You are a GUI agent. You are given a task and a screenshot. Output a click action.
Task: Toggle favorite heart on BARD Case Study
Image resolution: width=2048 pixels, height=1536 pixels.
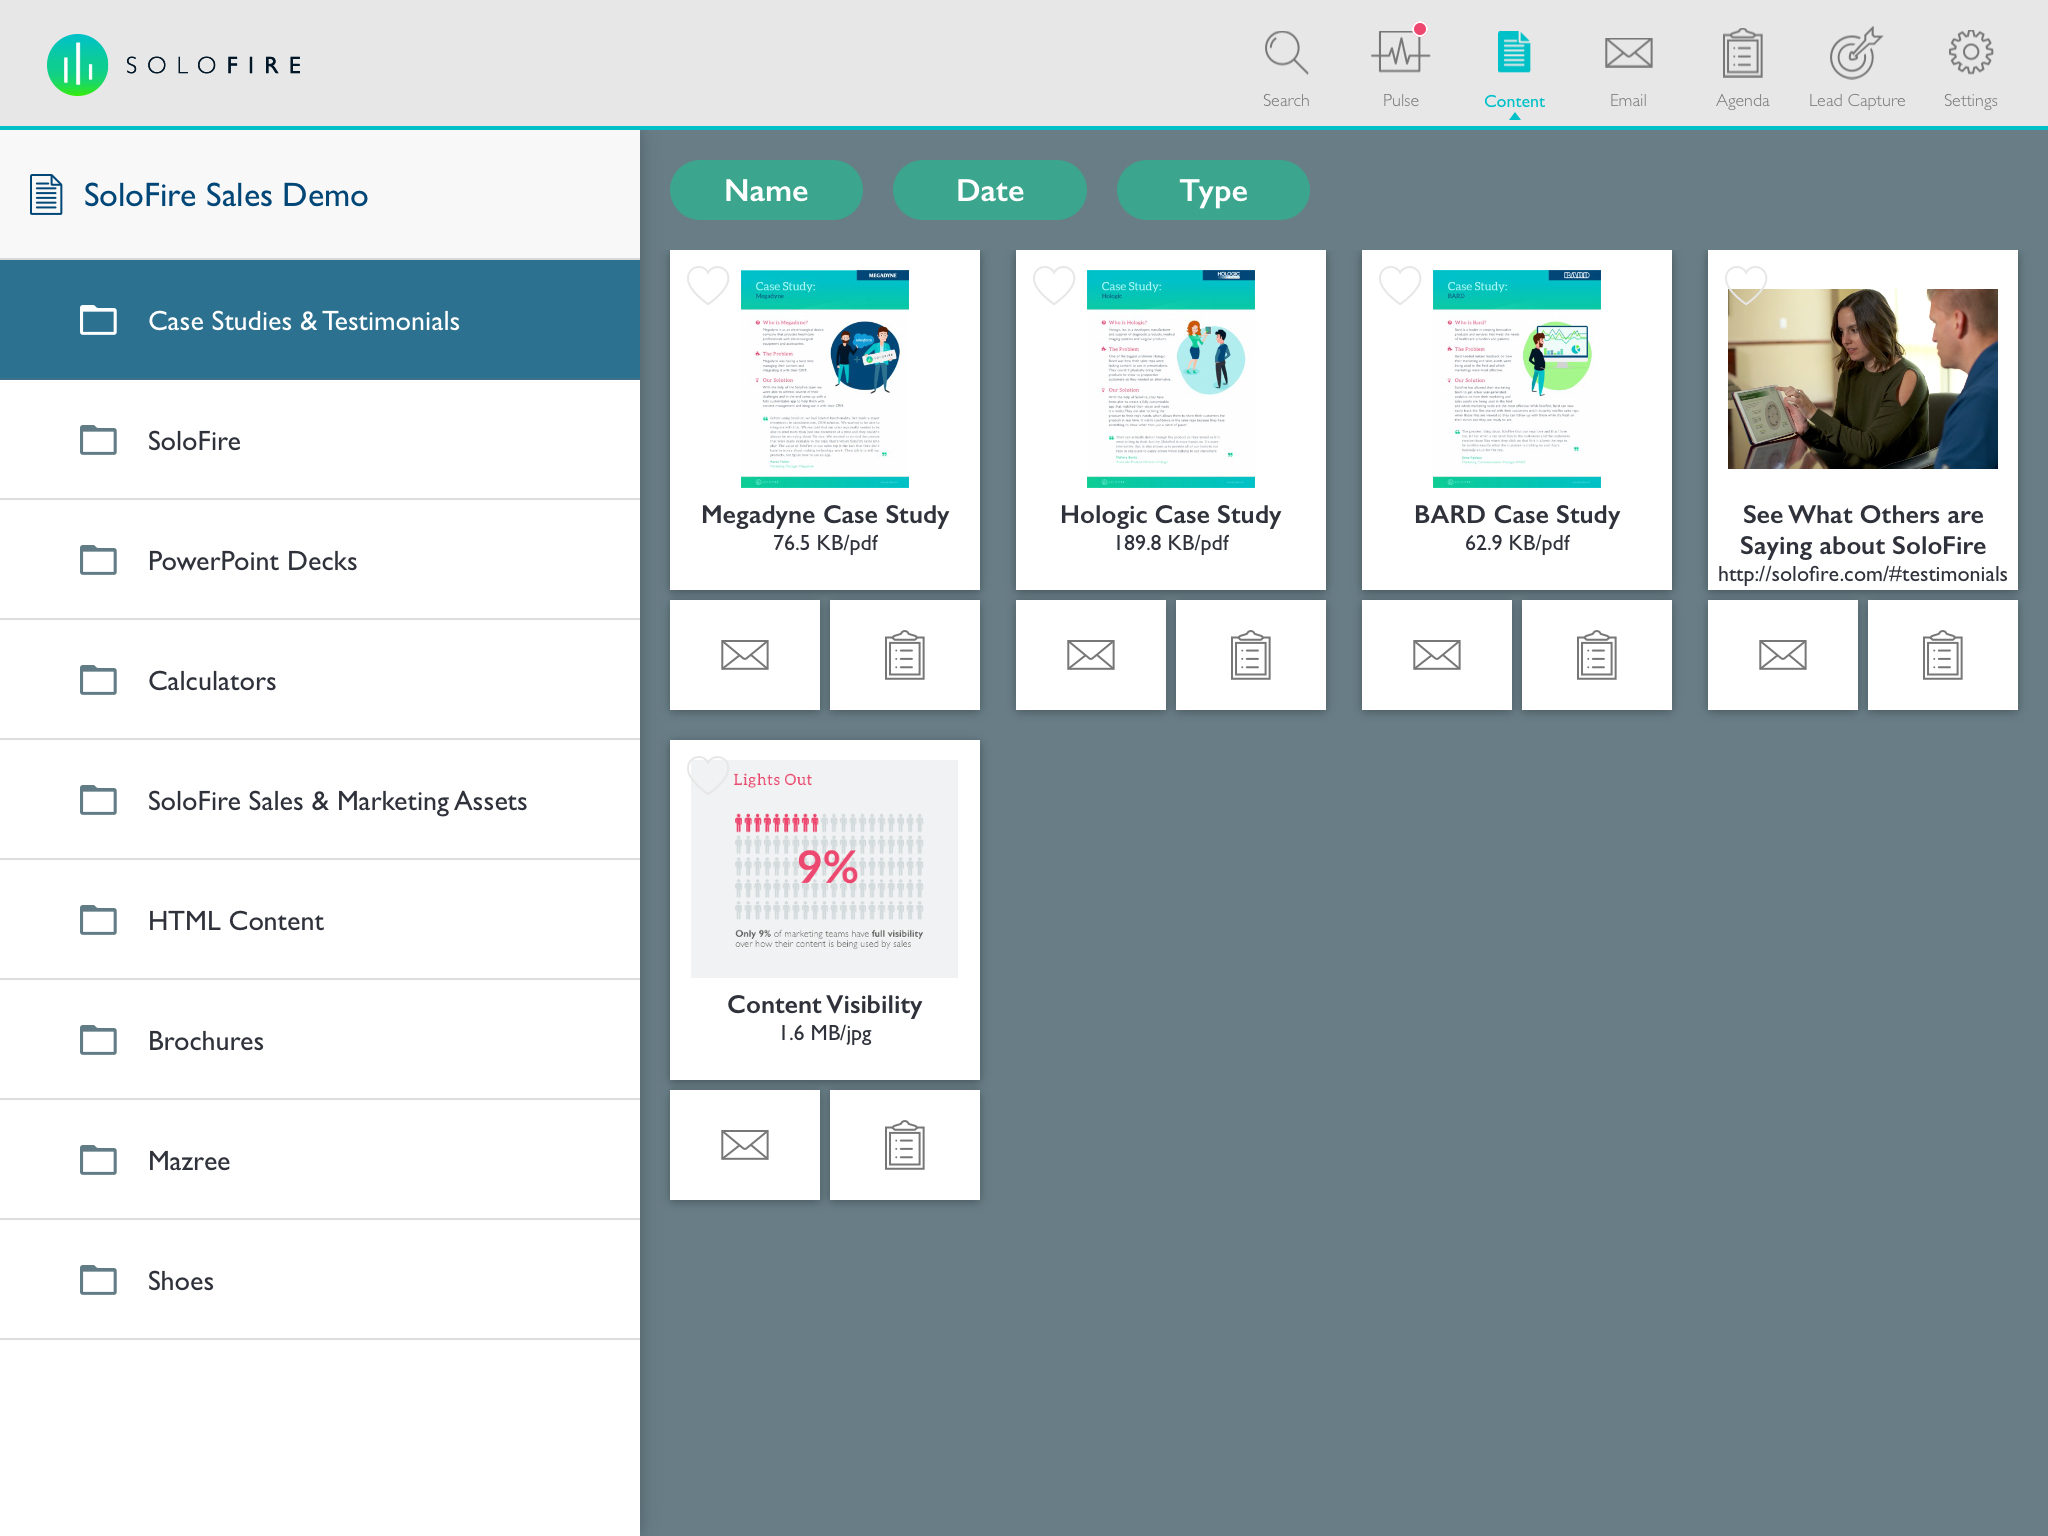coord(1400,285)
